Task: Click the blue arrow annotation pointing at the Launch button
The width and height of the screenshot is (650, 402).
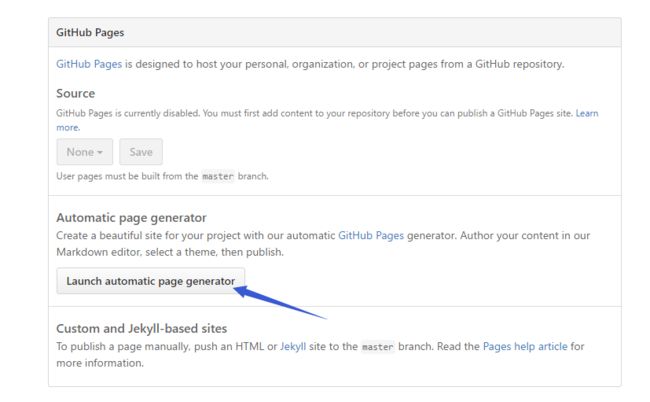Action: tap(280, 303)
